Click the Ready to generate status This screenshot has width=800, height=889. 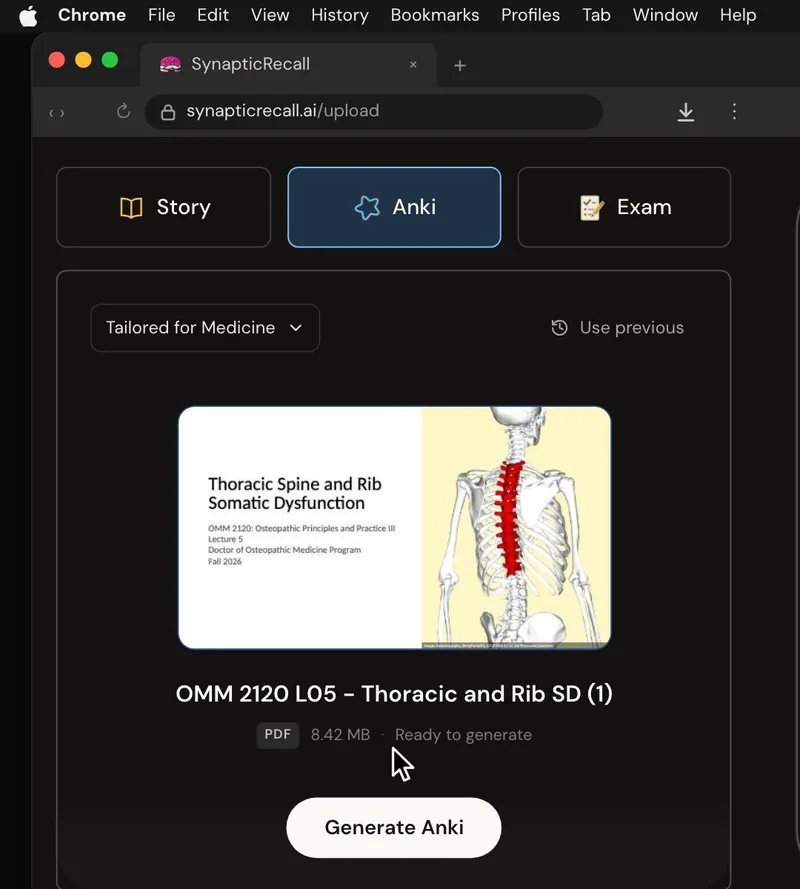coord(463,735)
